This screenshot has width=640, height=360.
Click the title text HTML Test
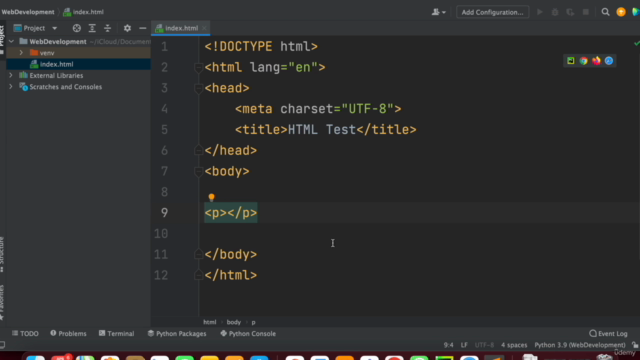[x=322, y=130]
